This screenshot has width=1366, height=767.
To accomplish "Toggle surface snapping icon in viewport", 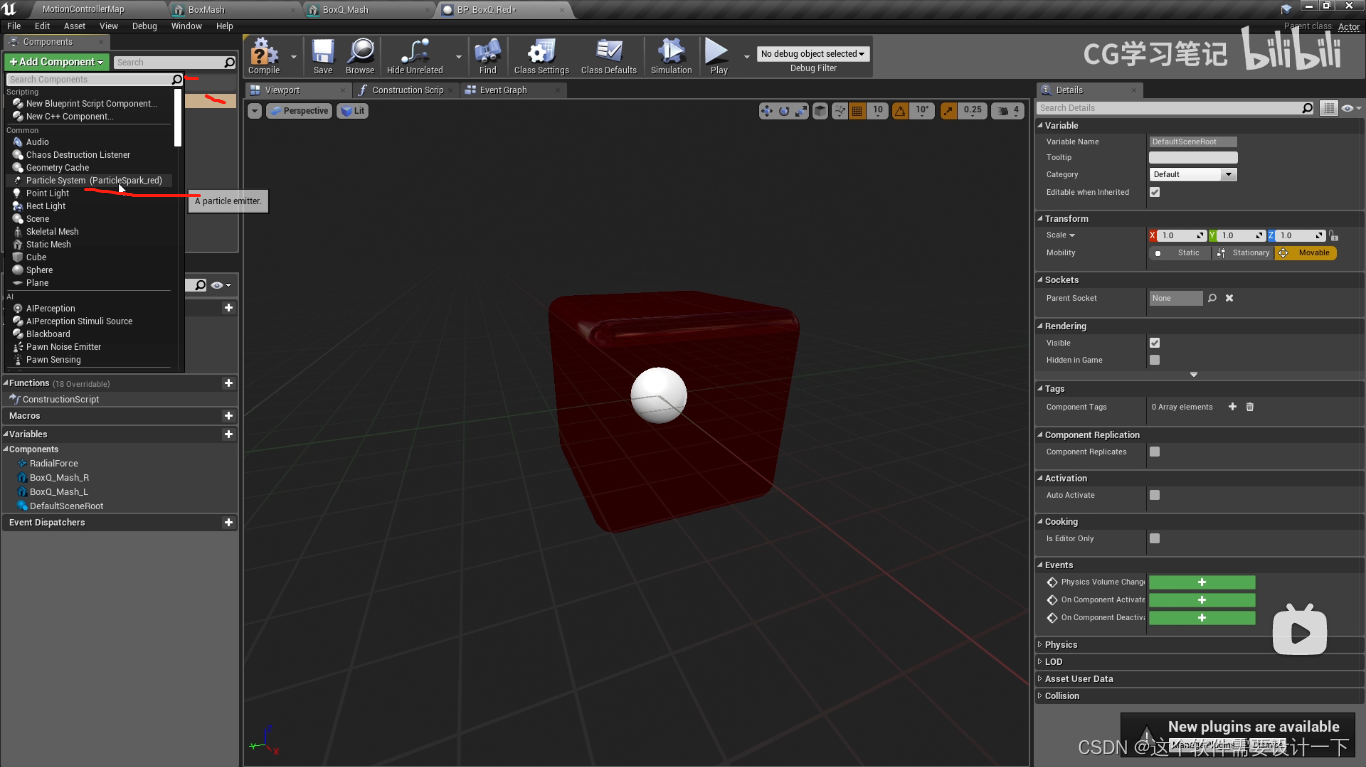I will (x=839, y=111).
